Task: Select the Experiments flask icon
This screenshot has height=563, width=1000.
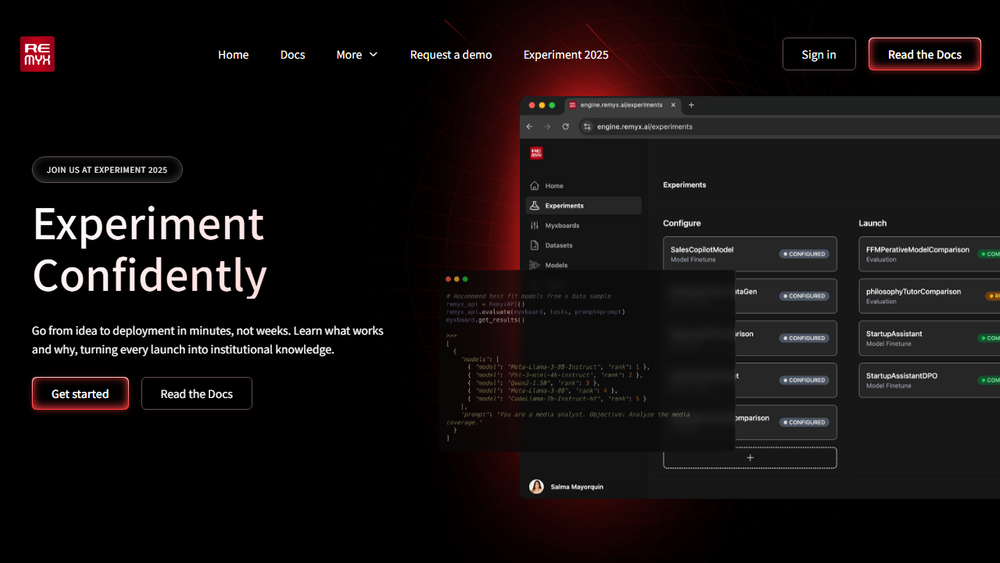Action: 534,205
